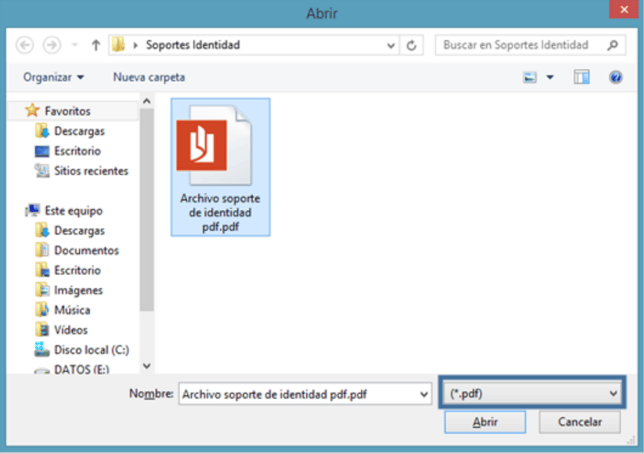
Task: Toggle the preview pane icon
Action: 581,77
